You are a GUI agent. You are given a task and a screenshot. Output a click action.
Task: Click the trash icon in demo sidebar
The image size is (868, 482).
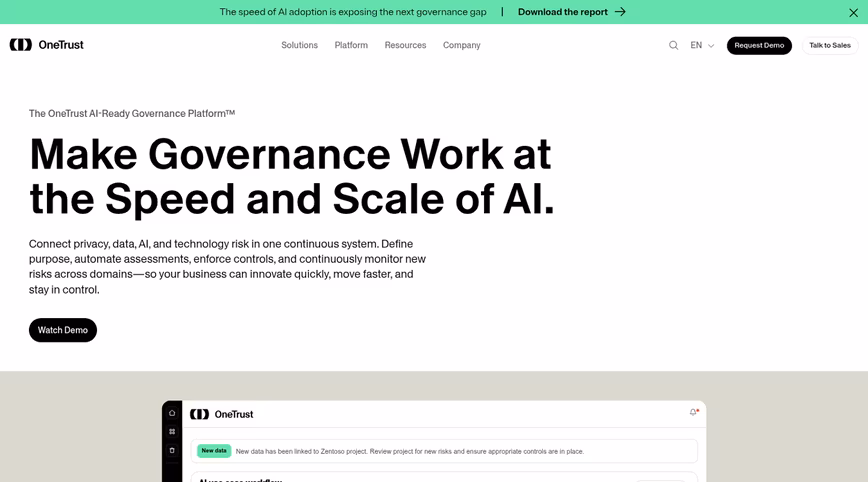[x=172, y=450]
